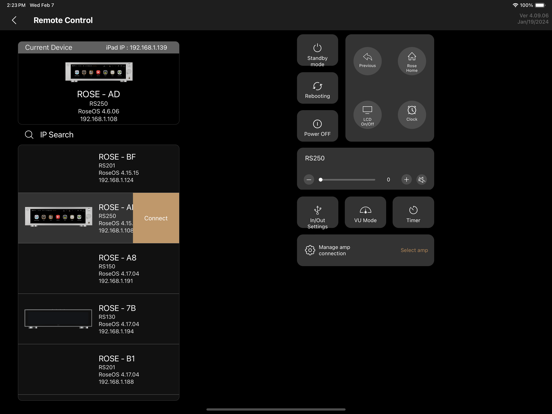This screenshot has width=552, height=414.
Task: Click the battery indicator in status bar
Action: [540, 5]
